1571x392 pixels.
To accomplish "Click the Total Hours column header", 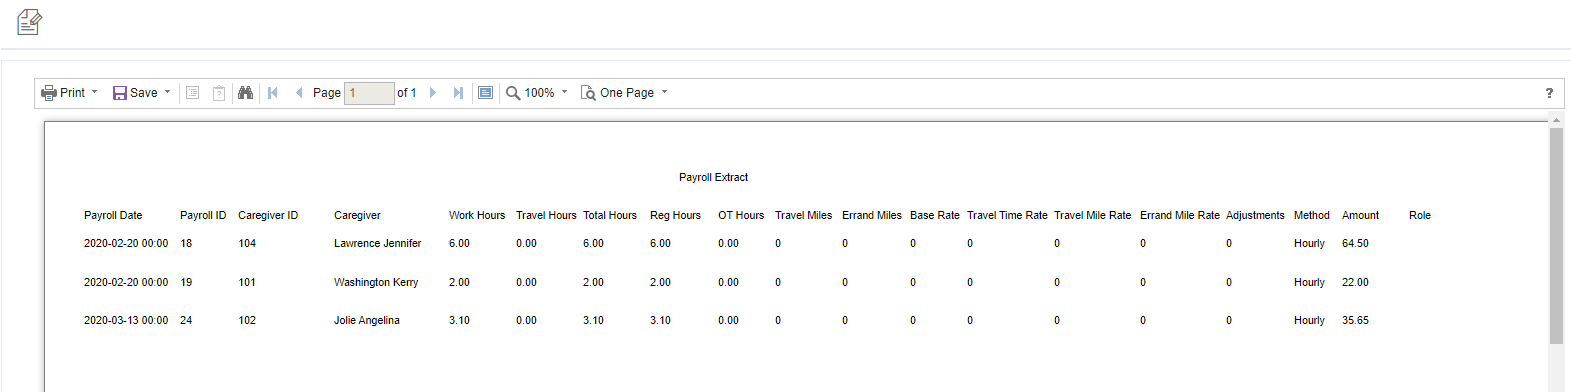I will [x=610, y=215].
